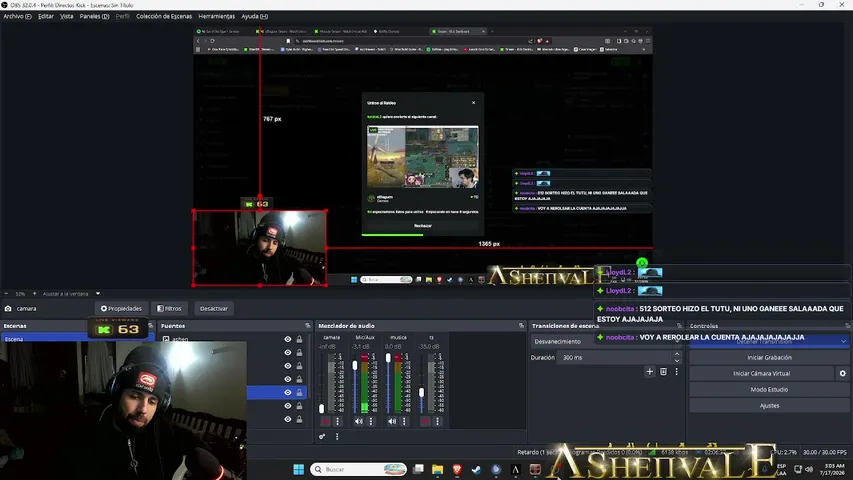Click Iniciar Grabación
853x480 pixels.
769,358
